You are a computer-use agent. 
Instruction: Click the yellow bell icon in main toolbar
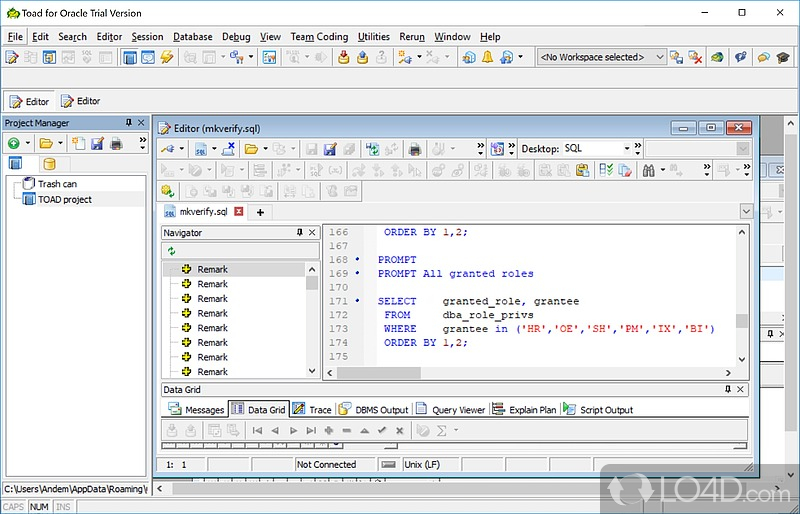coord(488,58)
